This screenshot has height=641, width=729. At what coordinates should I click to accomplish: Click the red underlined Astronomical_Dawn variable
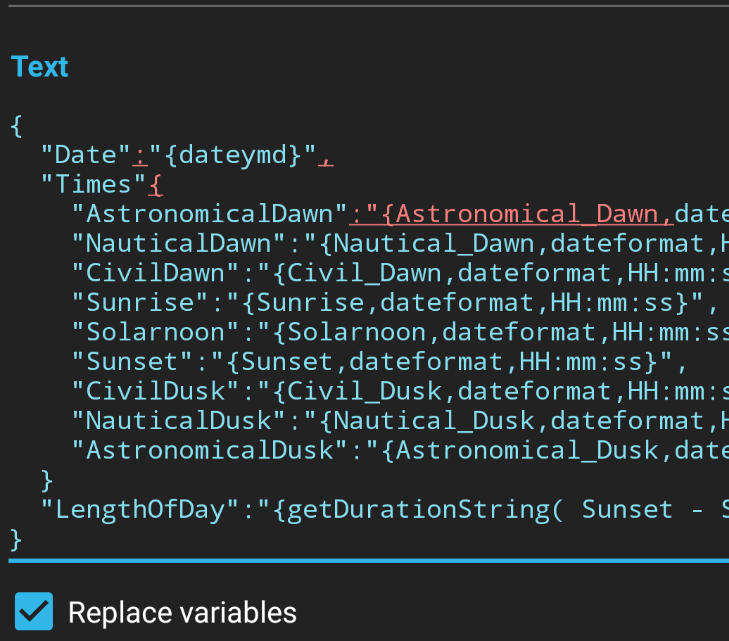(x=527, y=213)
